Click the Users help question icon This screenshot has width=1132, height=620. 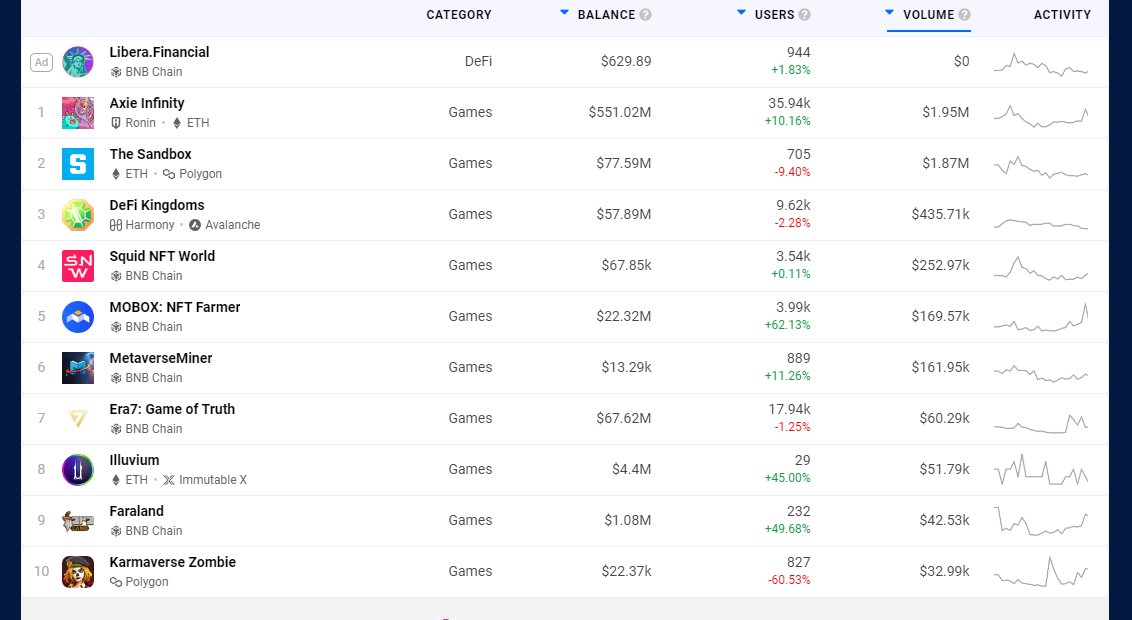[x=804, y=14]
